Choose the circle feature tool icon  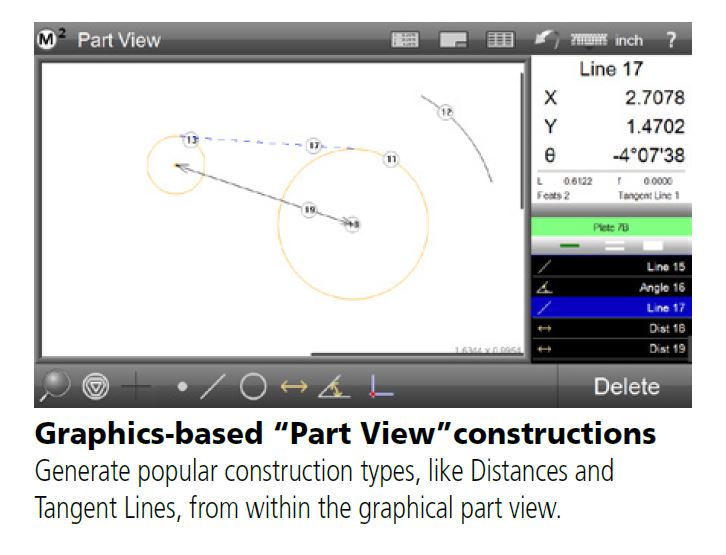(x=252, y=387)
